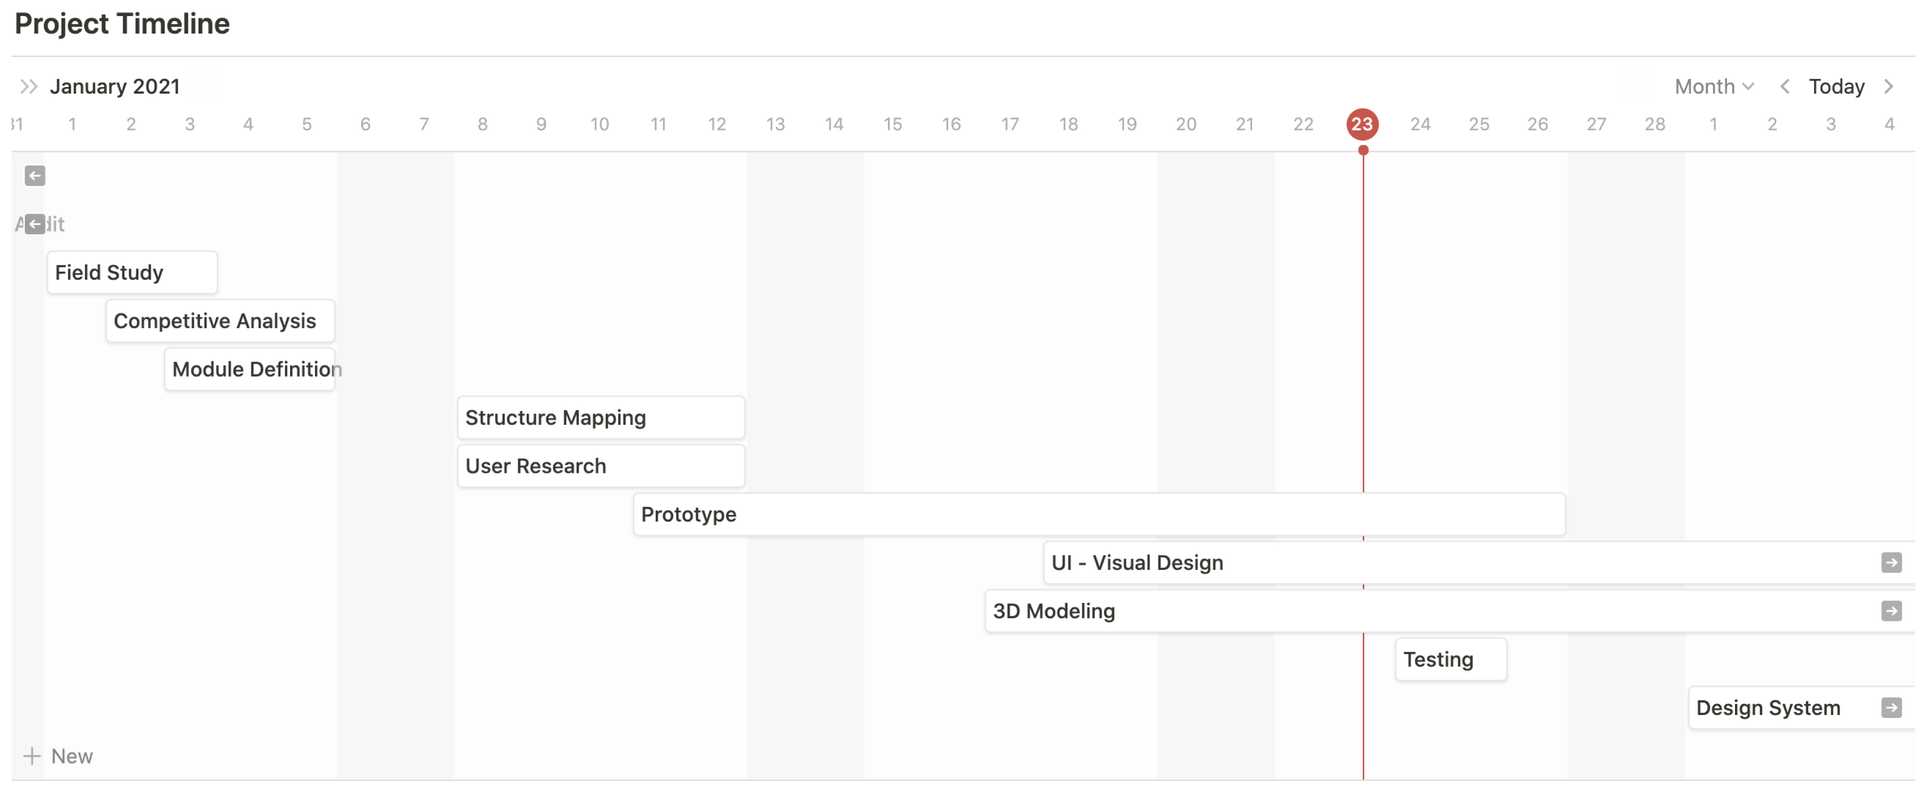Click the right-arrow icon on Design System bar

[1892, 707]
